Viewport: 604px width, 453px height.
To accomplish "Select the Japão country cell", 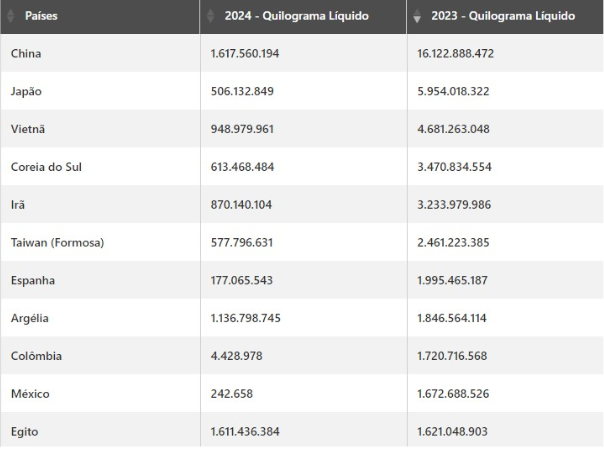I will [27, 90].
